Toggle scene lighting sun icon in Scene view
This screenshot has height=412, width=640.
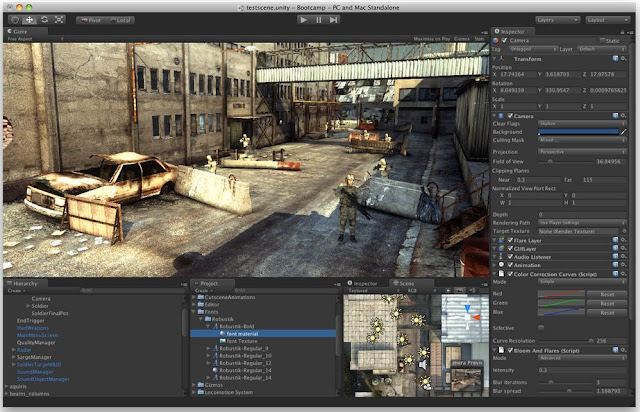pos(448,290)
